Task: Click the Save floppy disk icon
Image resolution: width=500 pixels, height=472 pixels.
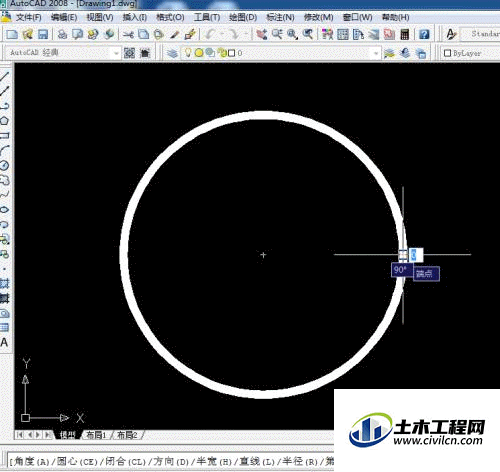Action: pyautogui.click(x=43, y=34)
